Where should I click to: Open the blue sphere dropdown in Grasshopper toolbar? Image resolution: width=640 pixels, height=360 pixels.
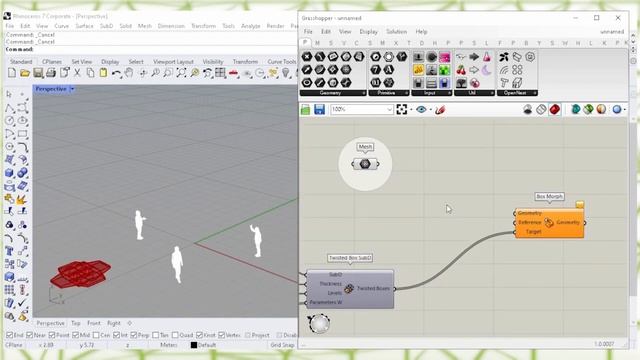(624, 110)
